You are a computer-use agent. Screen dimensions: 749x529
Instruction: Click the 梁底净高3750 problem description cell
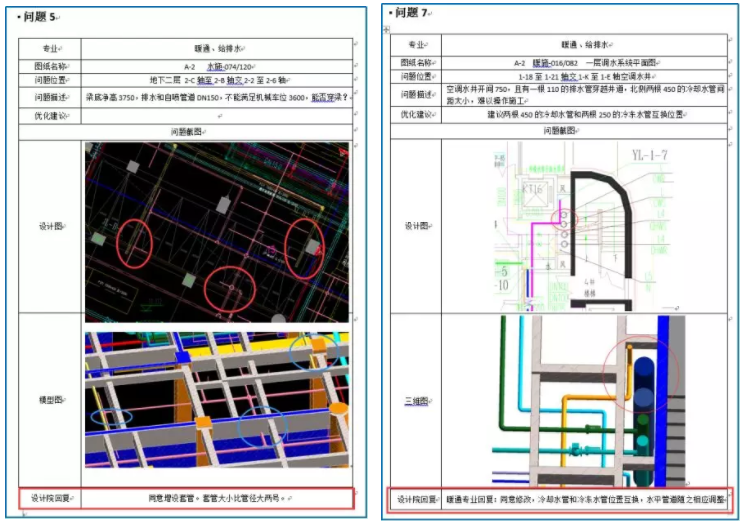click(216, 98)
